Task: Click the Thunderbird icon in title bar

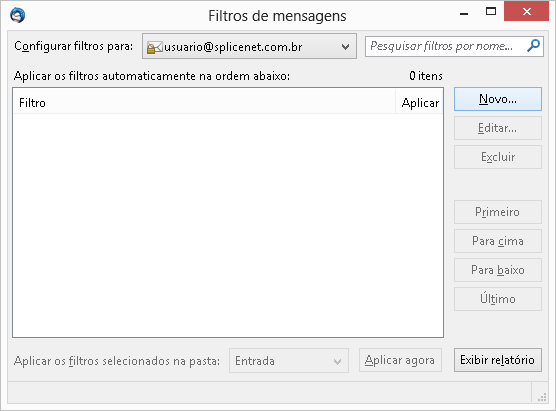Action: pos(17,15)
